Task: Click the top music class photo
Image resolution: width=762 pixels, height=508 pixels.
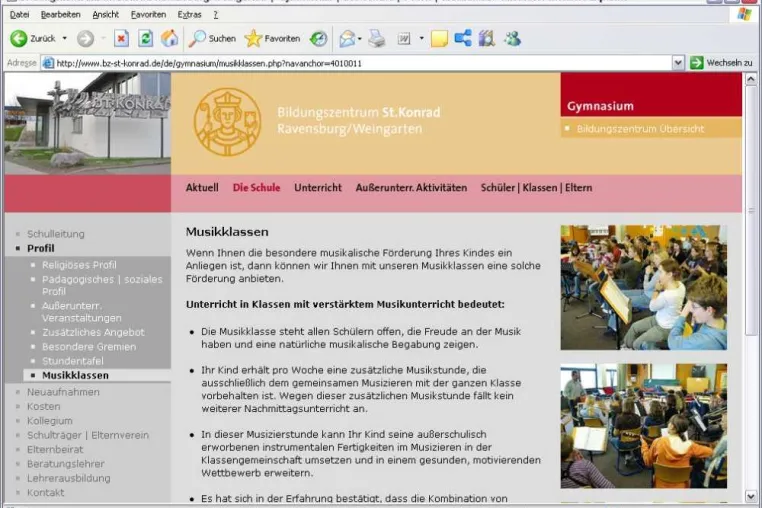Action: coord(644,287)
